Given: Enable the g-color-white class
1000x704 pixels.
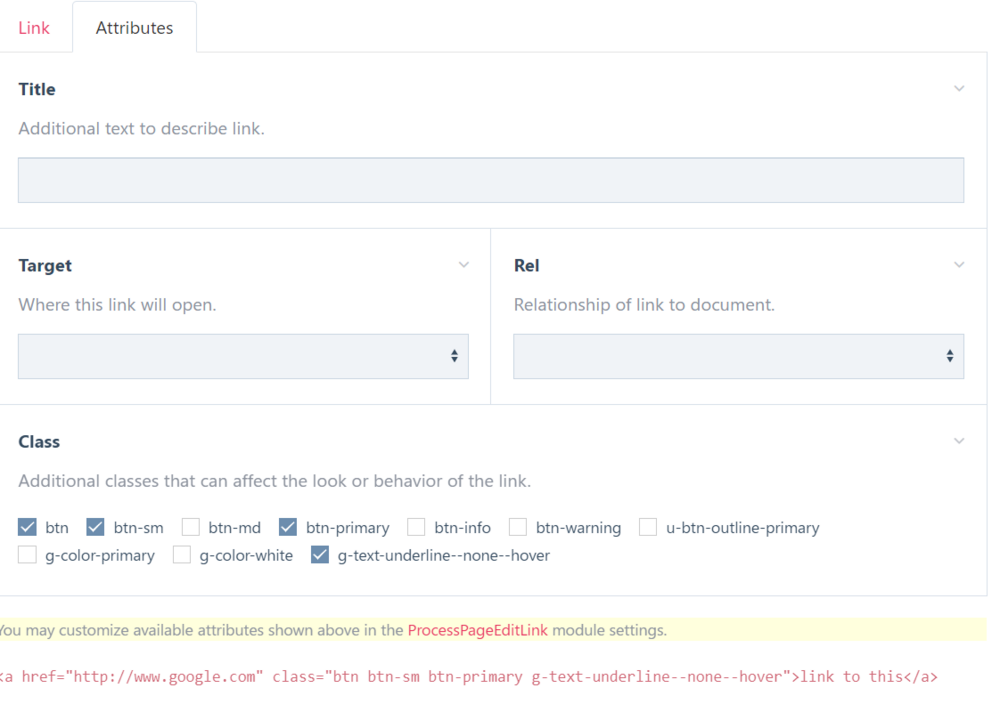Looking at the screenshot, I should (182, 555).
